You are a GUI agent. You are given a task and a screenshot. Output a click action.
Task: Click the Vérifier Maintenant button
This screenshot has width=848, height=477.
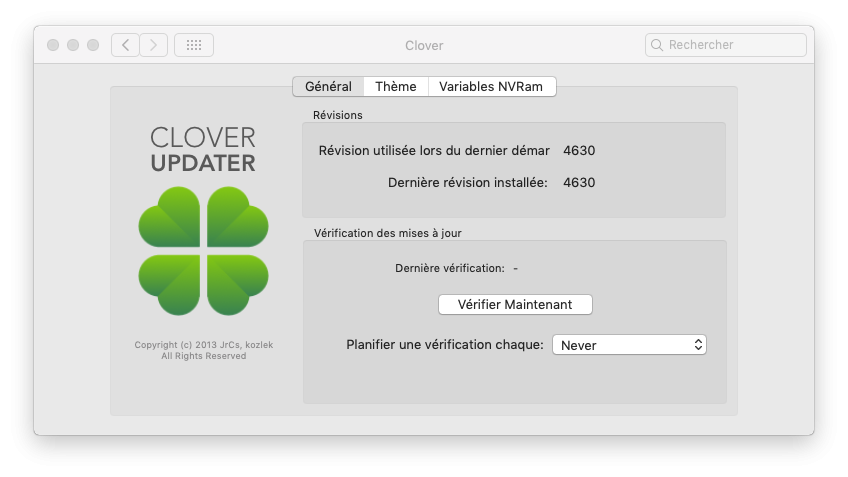[x=515, y=304]
